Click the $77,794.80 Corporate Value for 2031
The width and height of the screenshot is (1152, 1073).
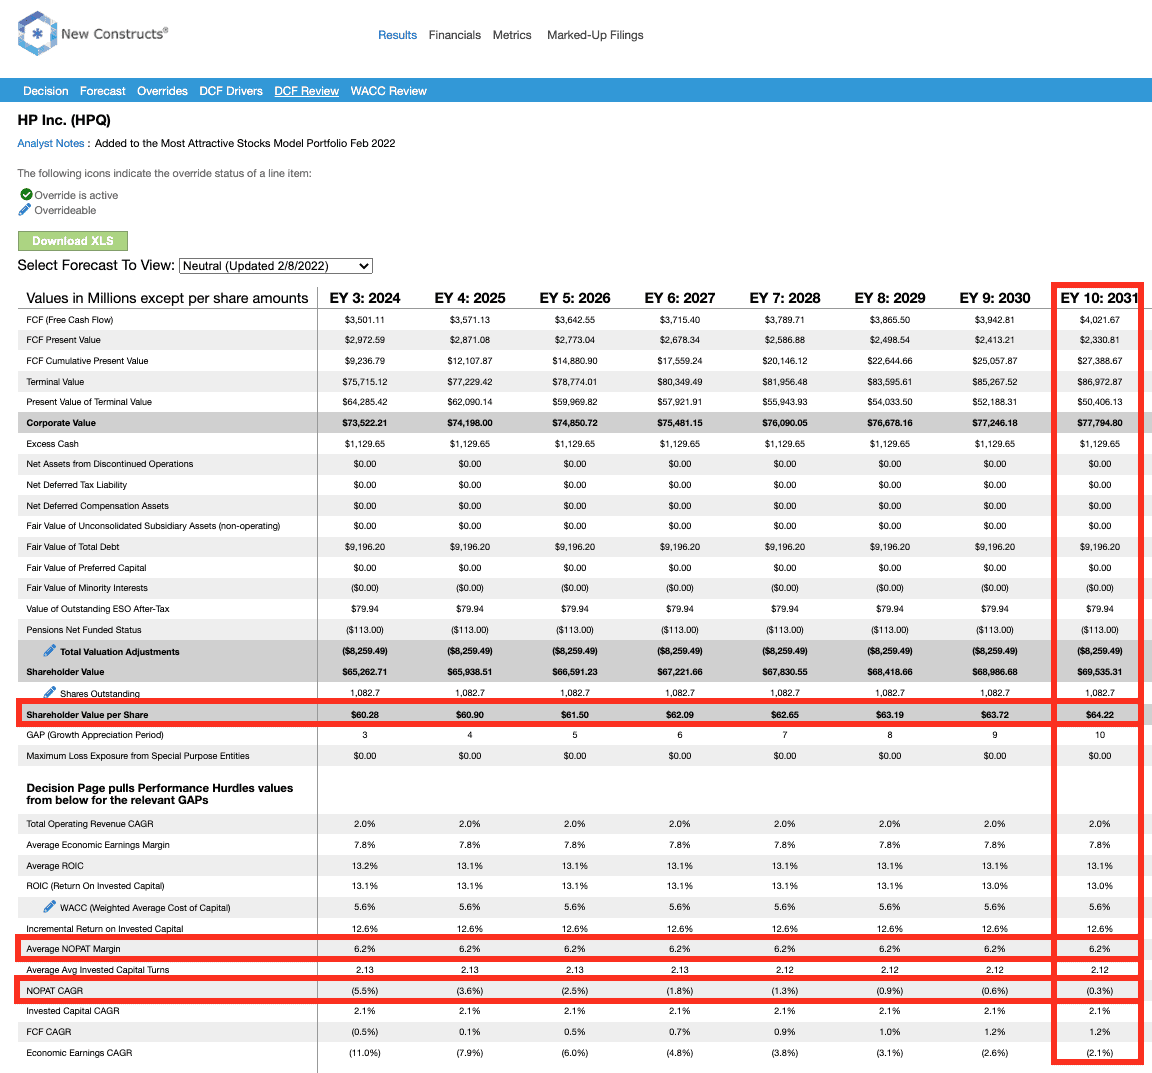[1100, 423]
